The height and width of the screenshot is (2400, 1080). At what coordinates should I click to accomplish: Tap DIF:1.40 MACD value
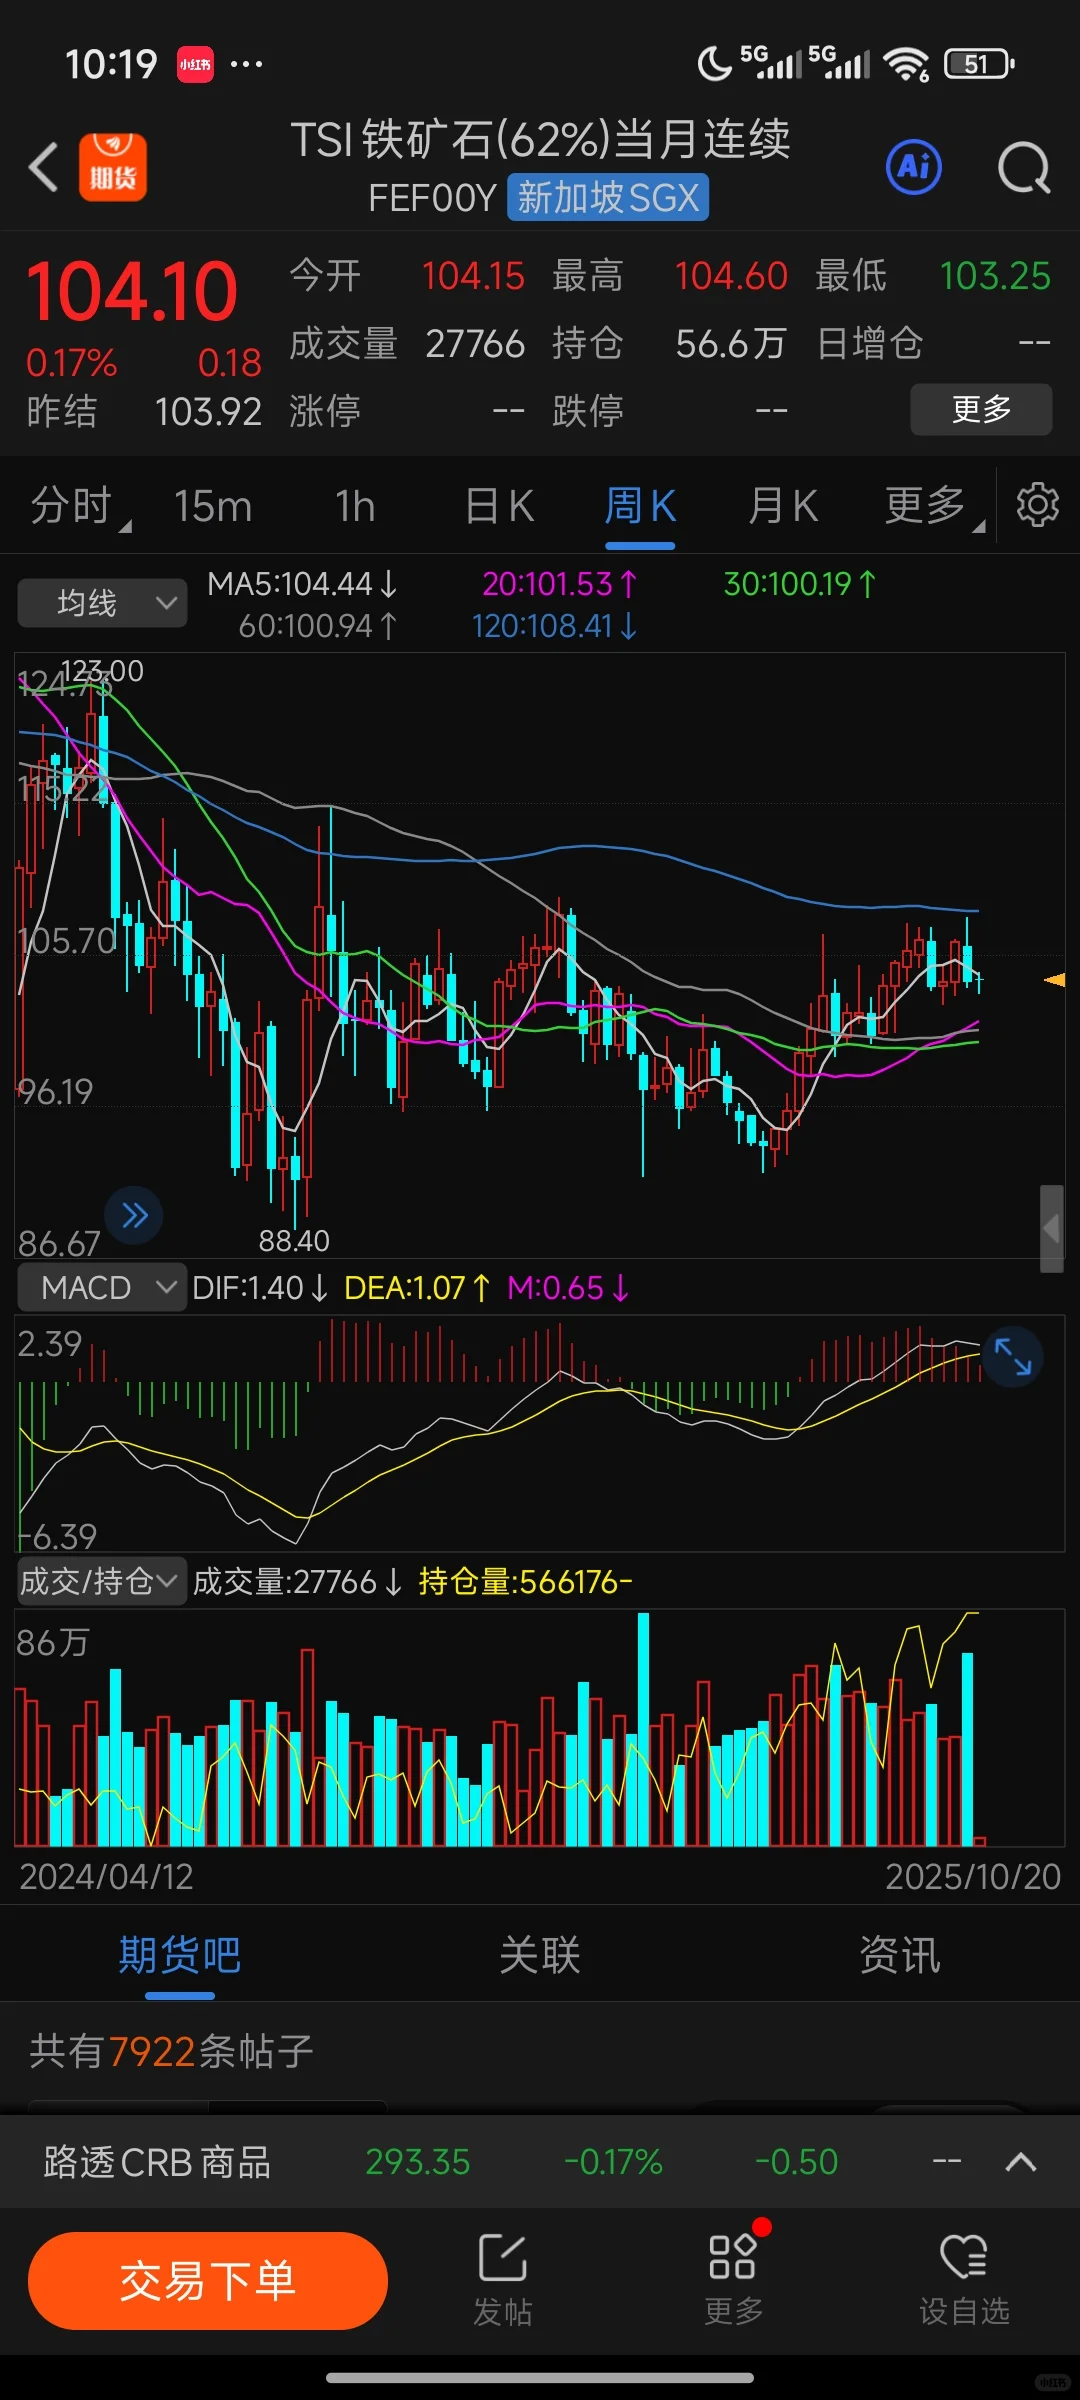click(x=260, y=1288)
